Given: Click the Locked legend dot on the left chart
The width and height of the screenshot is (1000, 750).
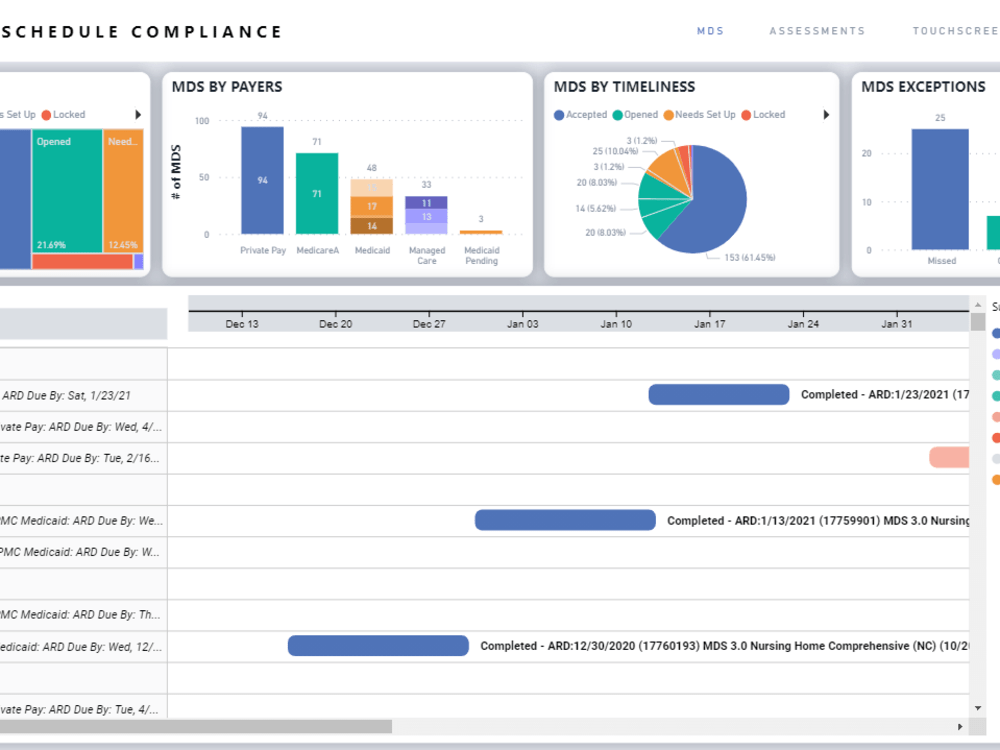Looking at the screenshot, I should pyautogui.click(x=46, y=114).
